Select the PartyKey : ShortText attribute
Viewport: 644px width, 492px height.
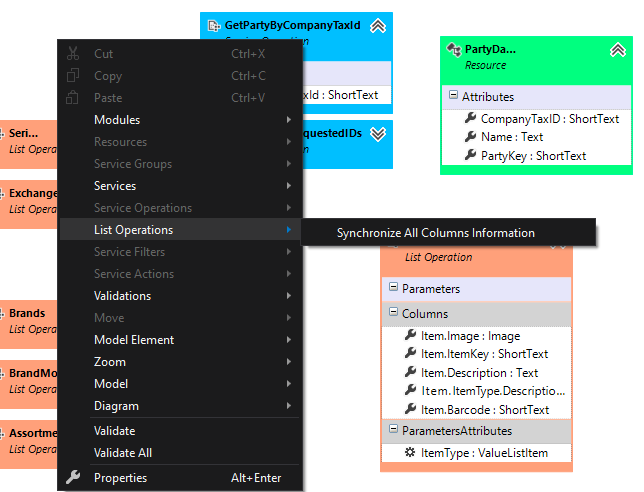pyautogui.click(x=533, y=156)
